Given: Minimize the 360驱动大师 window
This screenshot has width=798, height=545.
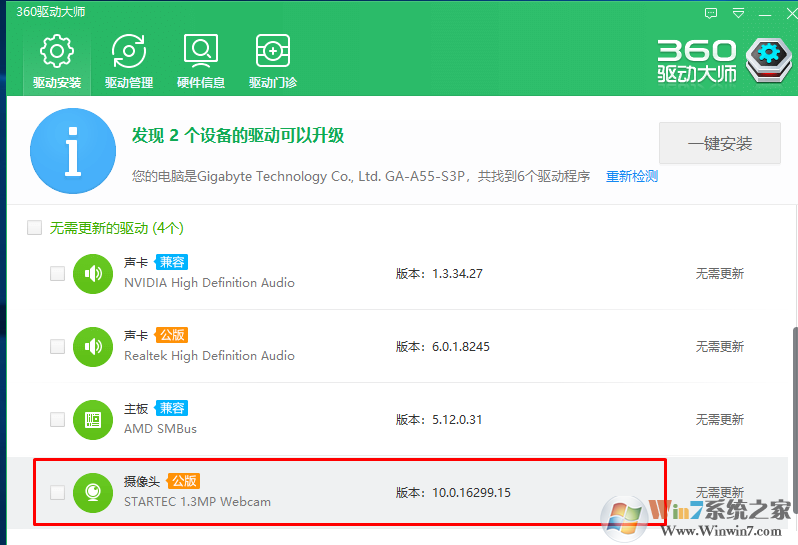Looking at the screenshot, I should pos(765,14).
